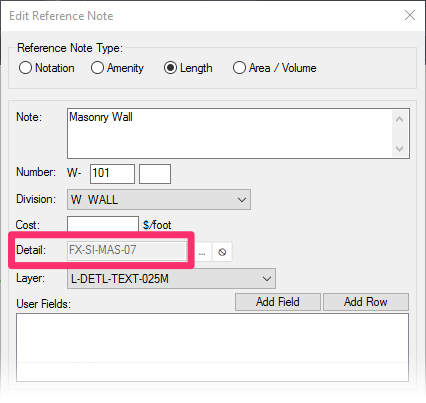426x403 pixels.
Task: Click the Add Row button
Action: (x=366, y=302)
